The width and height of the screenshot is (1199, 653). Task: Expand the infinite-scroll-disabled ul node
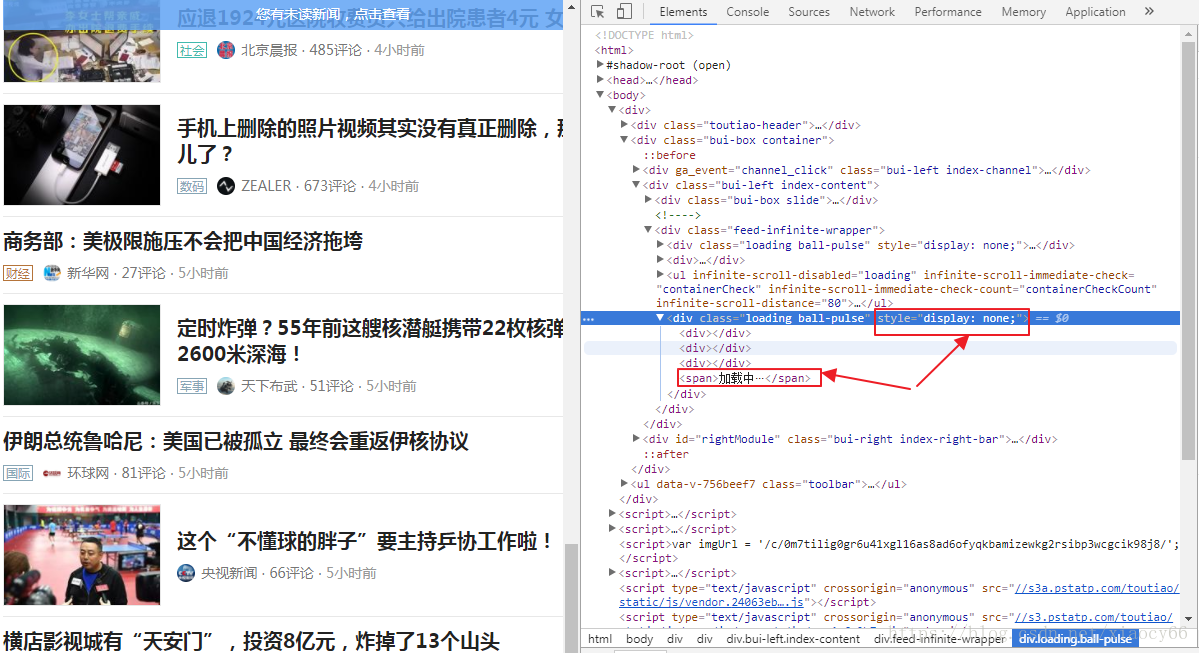660,275
